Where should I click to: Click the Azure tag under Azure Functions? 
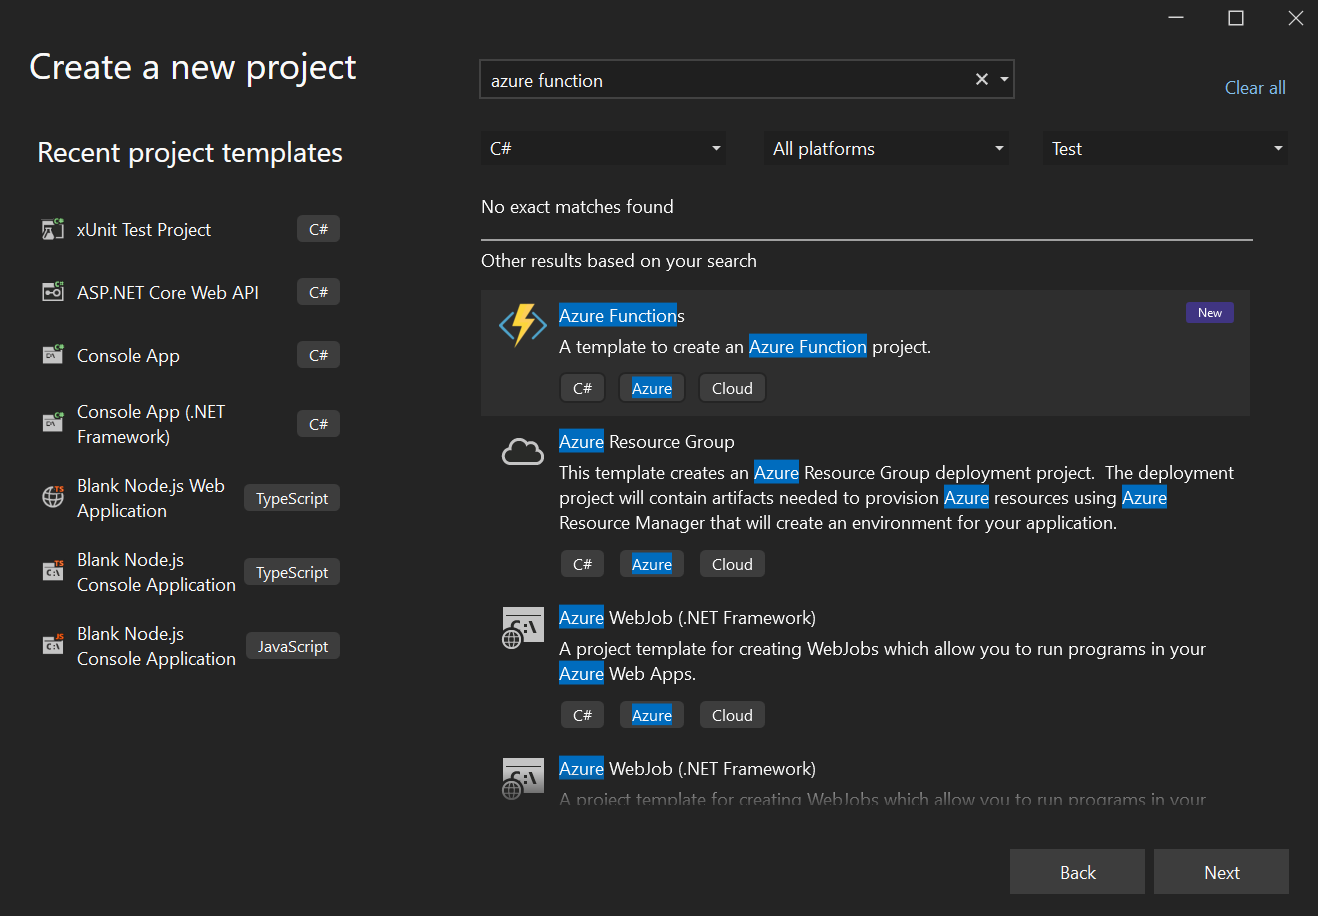652,388
